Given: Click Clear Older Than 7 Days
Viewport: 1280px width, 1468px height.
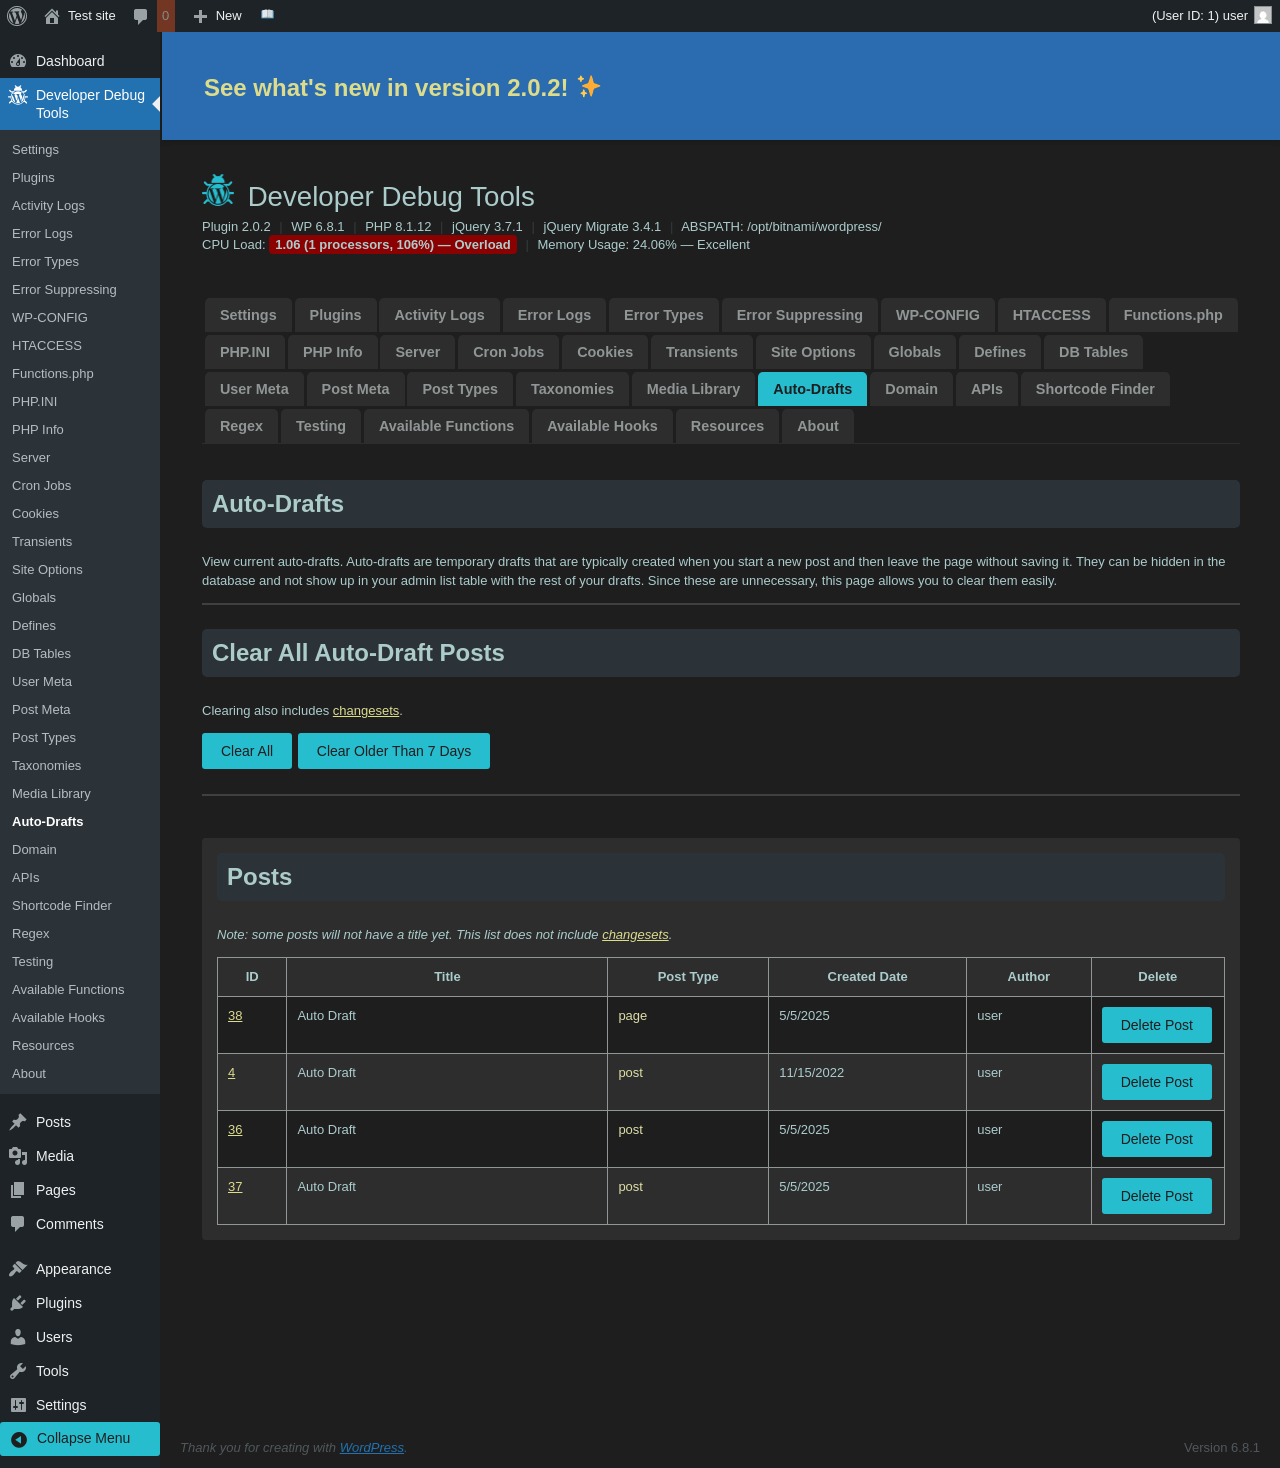Looking at the screenshot, I should coord(394,751).
